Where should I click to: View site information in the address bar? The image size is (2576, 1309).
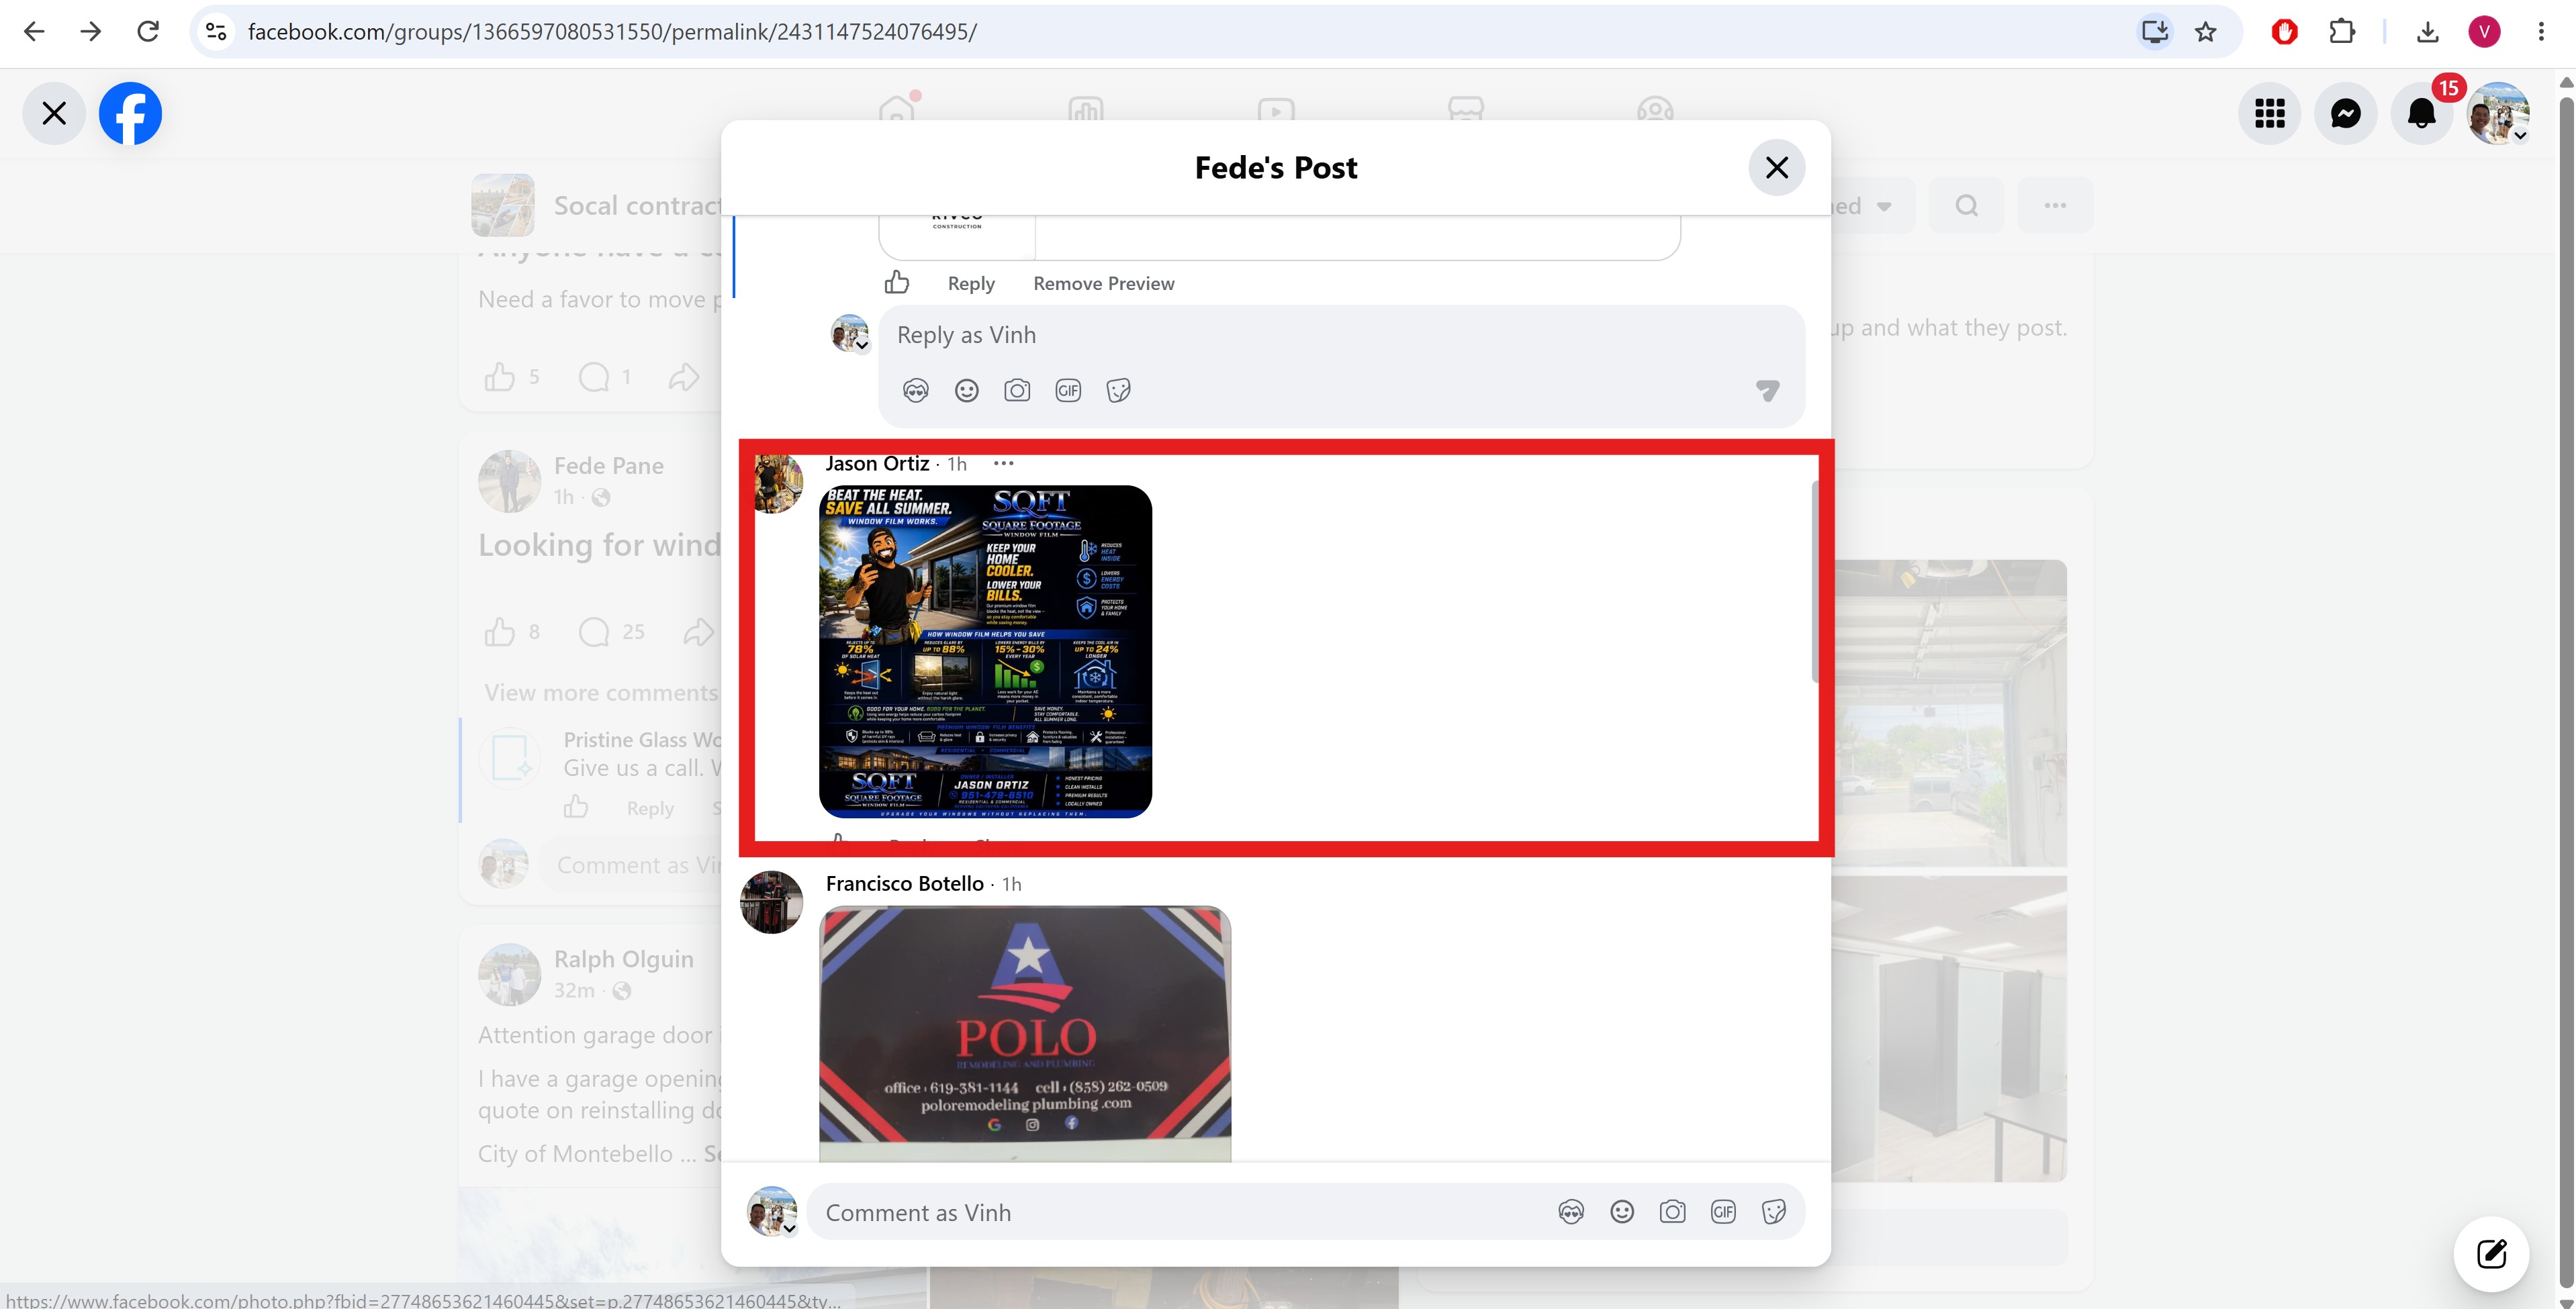216,32
